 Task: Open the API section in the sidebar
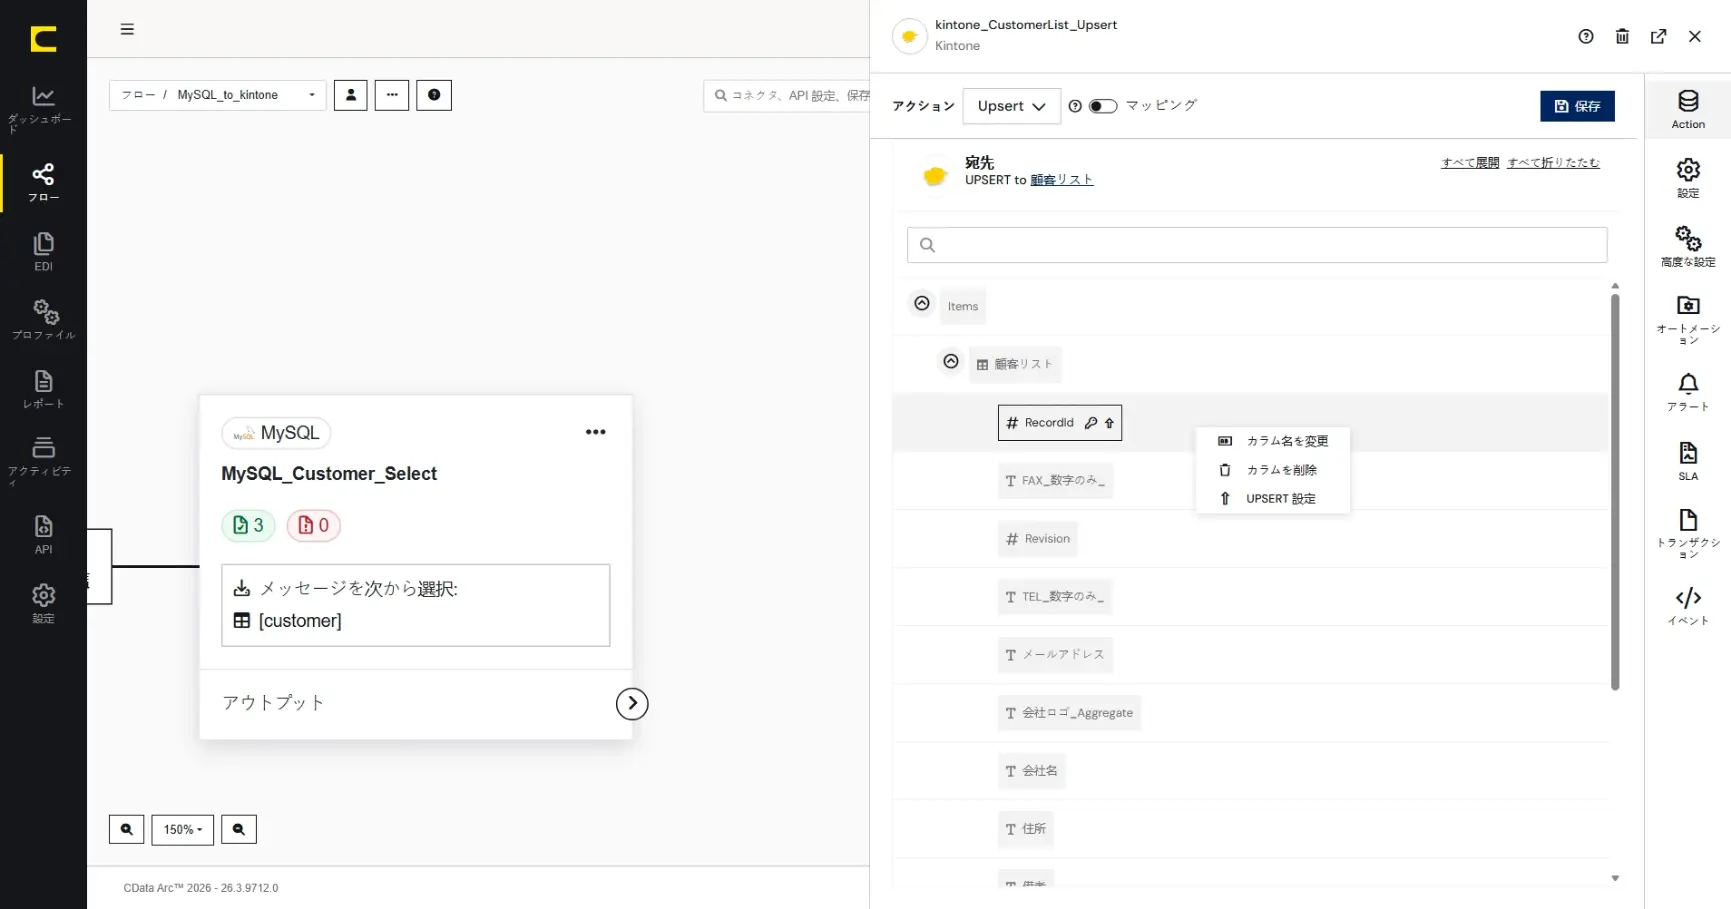[x=43, y=534]
